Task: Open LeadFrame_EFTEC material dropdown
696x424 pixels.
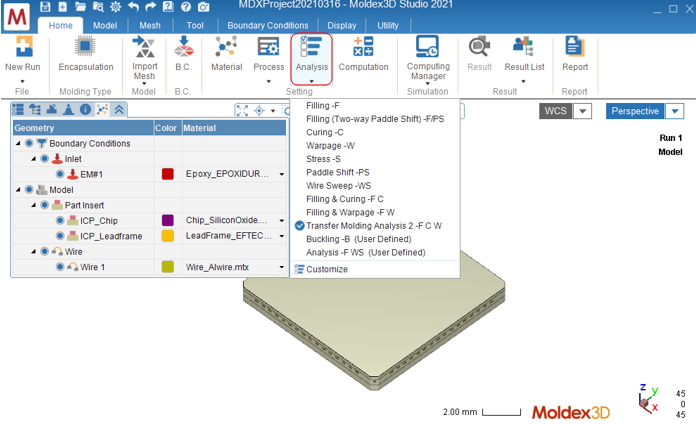Action: pos(281,236)
